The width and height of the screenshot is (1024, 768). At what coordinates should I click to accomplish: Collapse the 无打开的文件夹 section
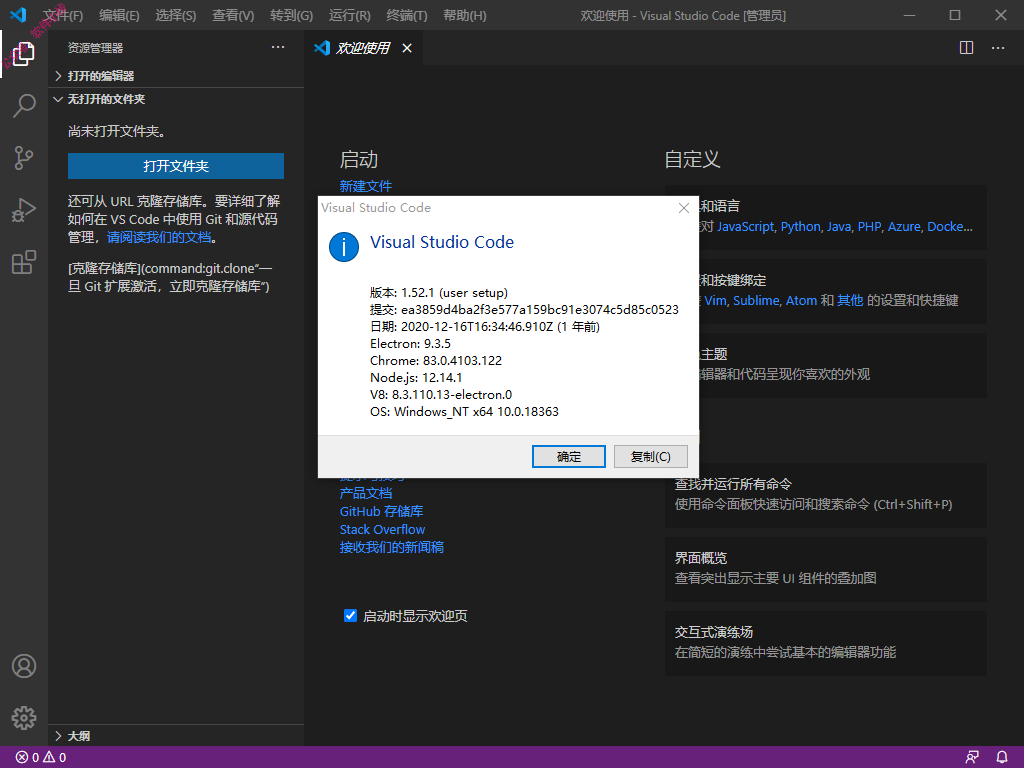[176, 99]
